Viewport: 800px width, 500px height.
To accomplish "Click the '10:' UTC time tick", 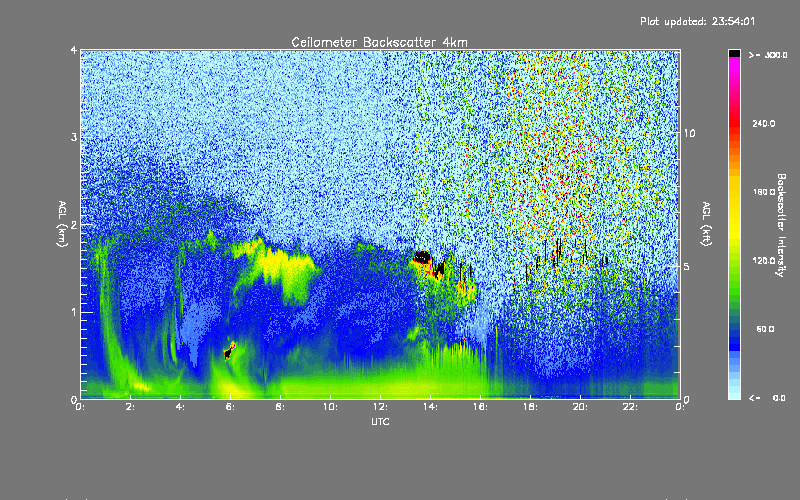I will pos(330,407).
